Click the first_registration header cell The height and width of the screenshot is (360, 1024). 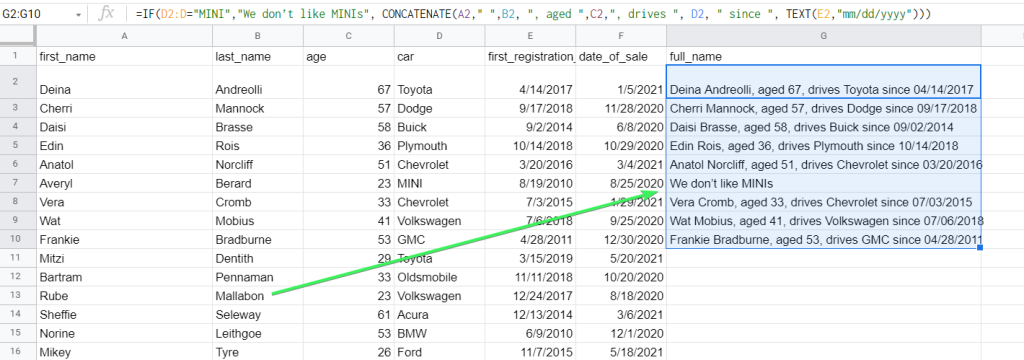coord(531,56)
